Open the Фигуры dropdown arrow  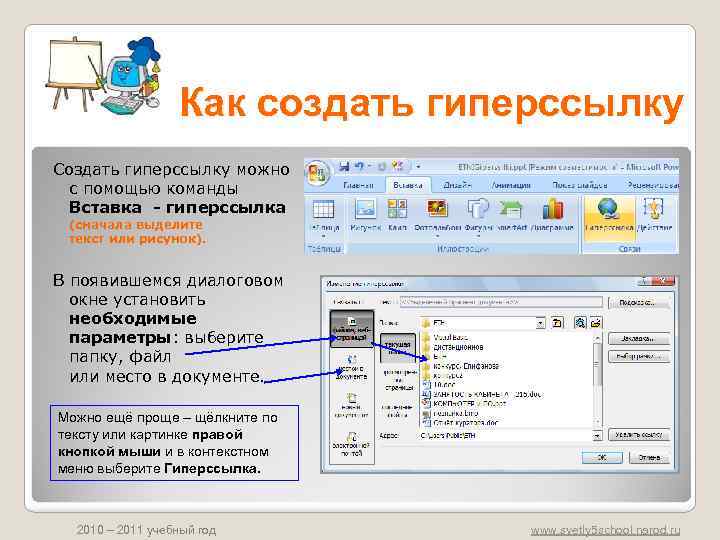[478, 236]
